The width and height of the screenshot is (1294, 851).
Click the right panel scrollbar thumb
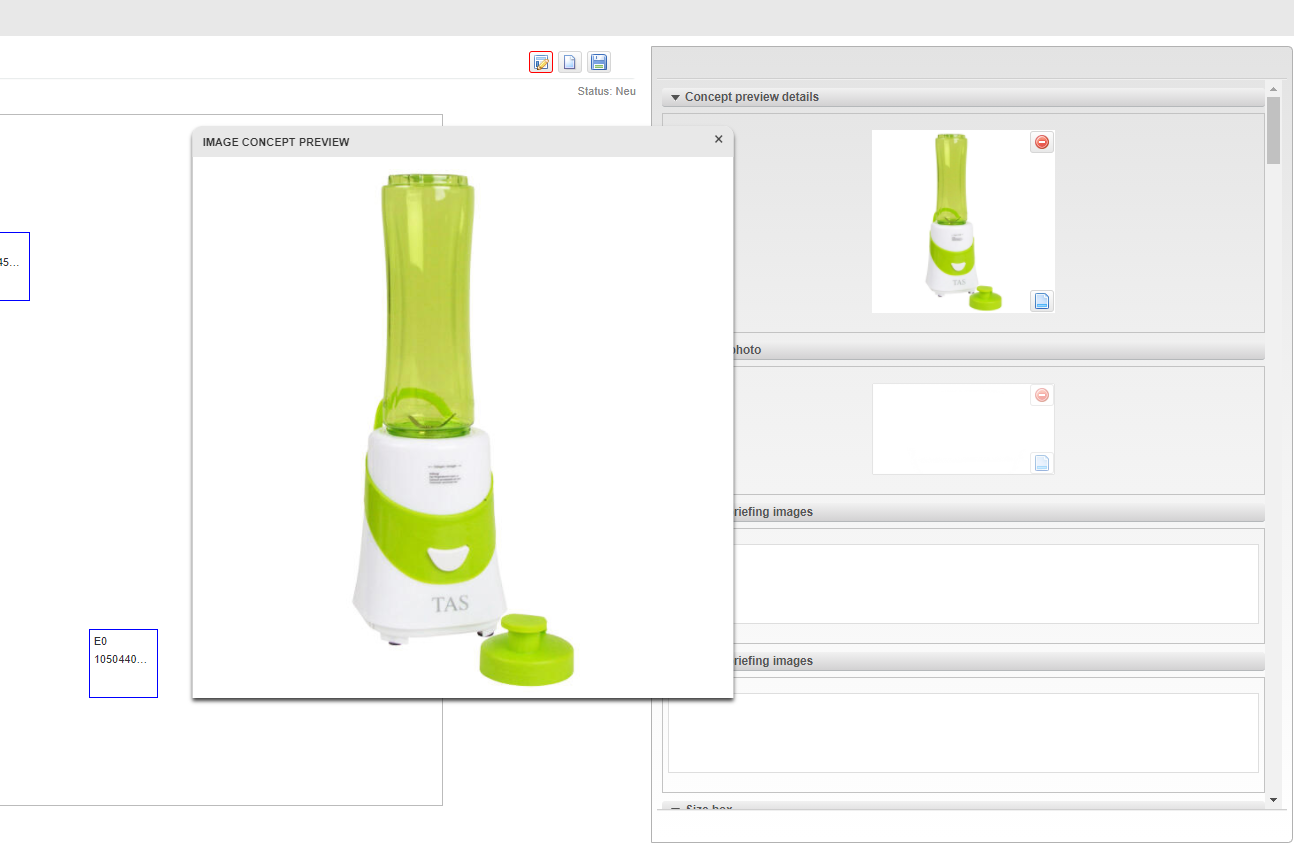[1273, 130]
